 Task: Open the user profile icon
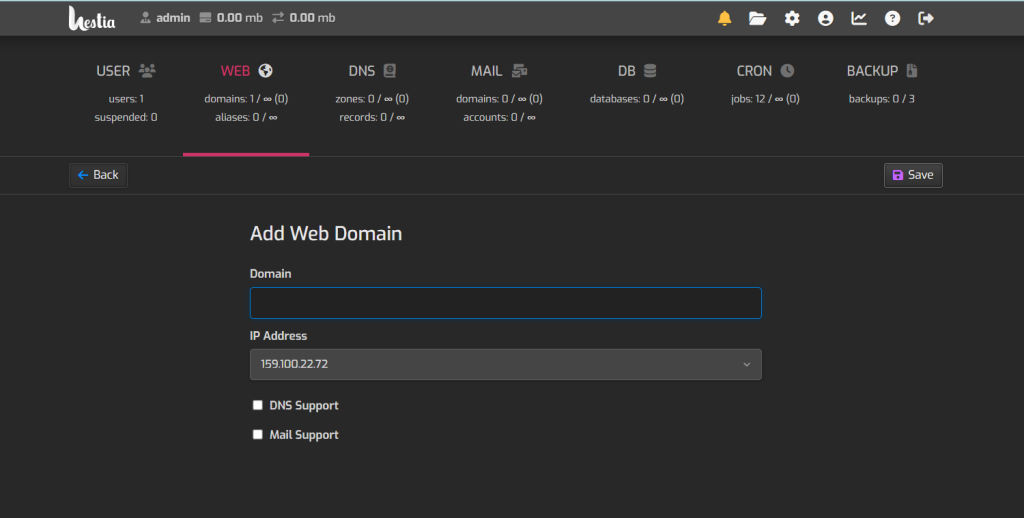point(825,18)
